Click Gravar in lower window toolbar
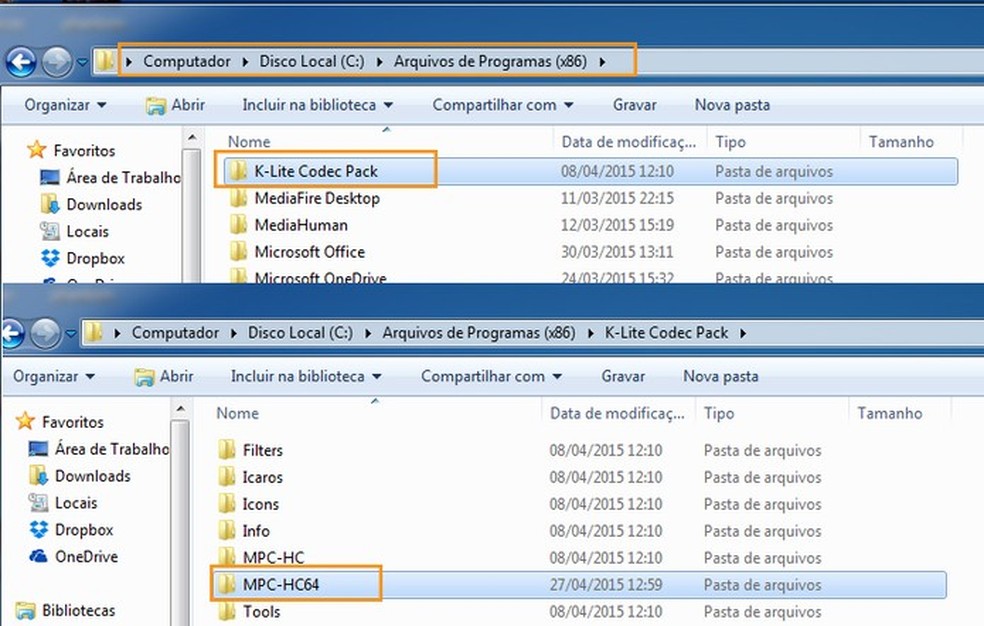This screenshot has width=984, height=626. coord(623,376)
